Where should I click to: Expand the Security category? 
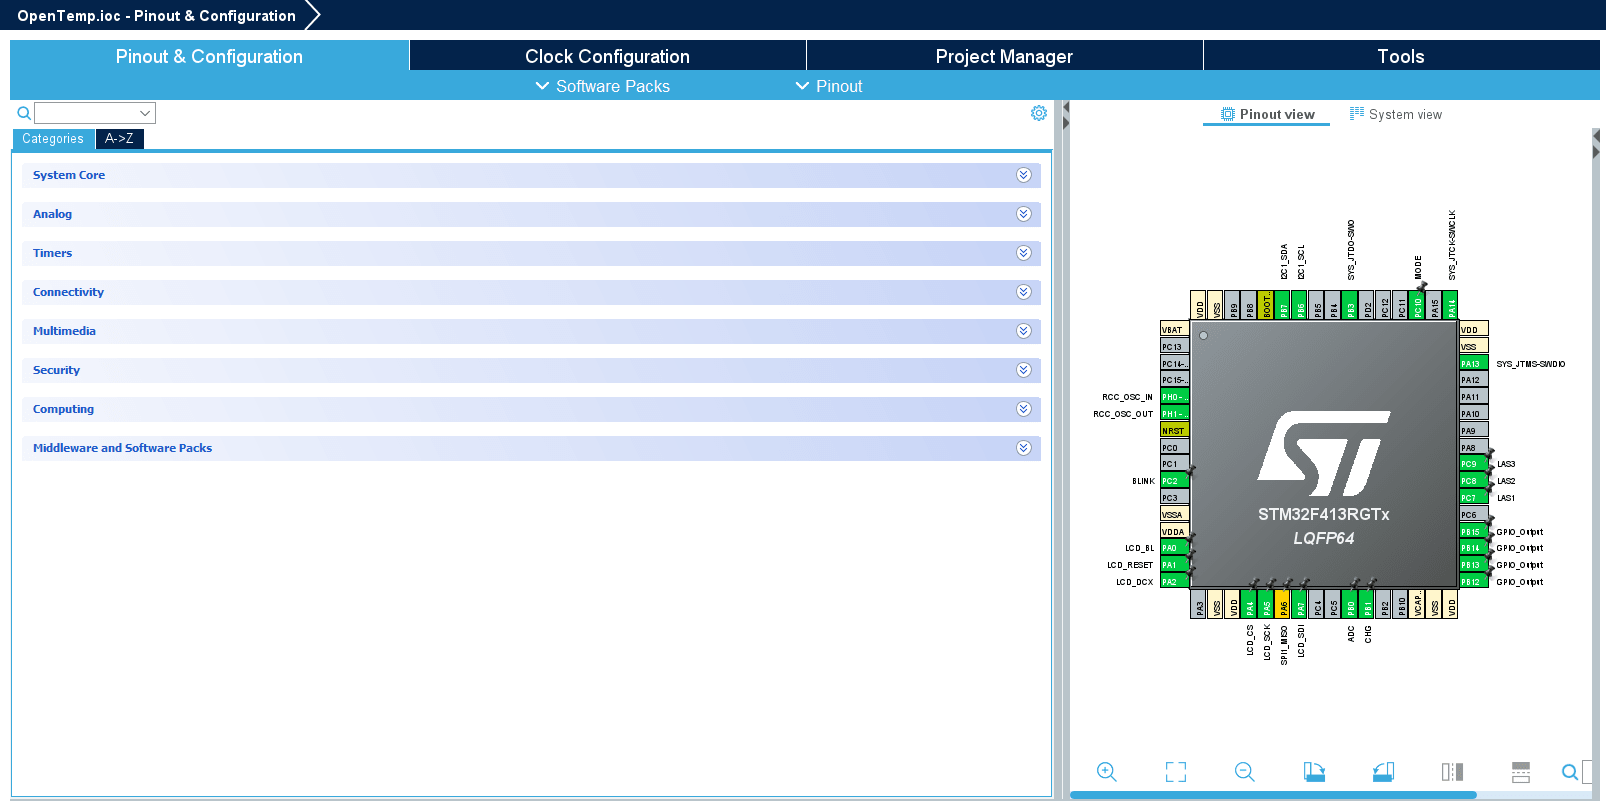click(1024, 370)
